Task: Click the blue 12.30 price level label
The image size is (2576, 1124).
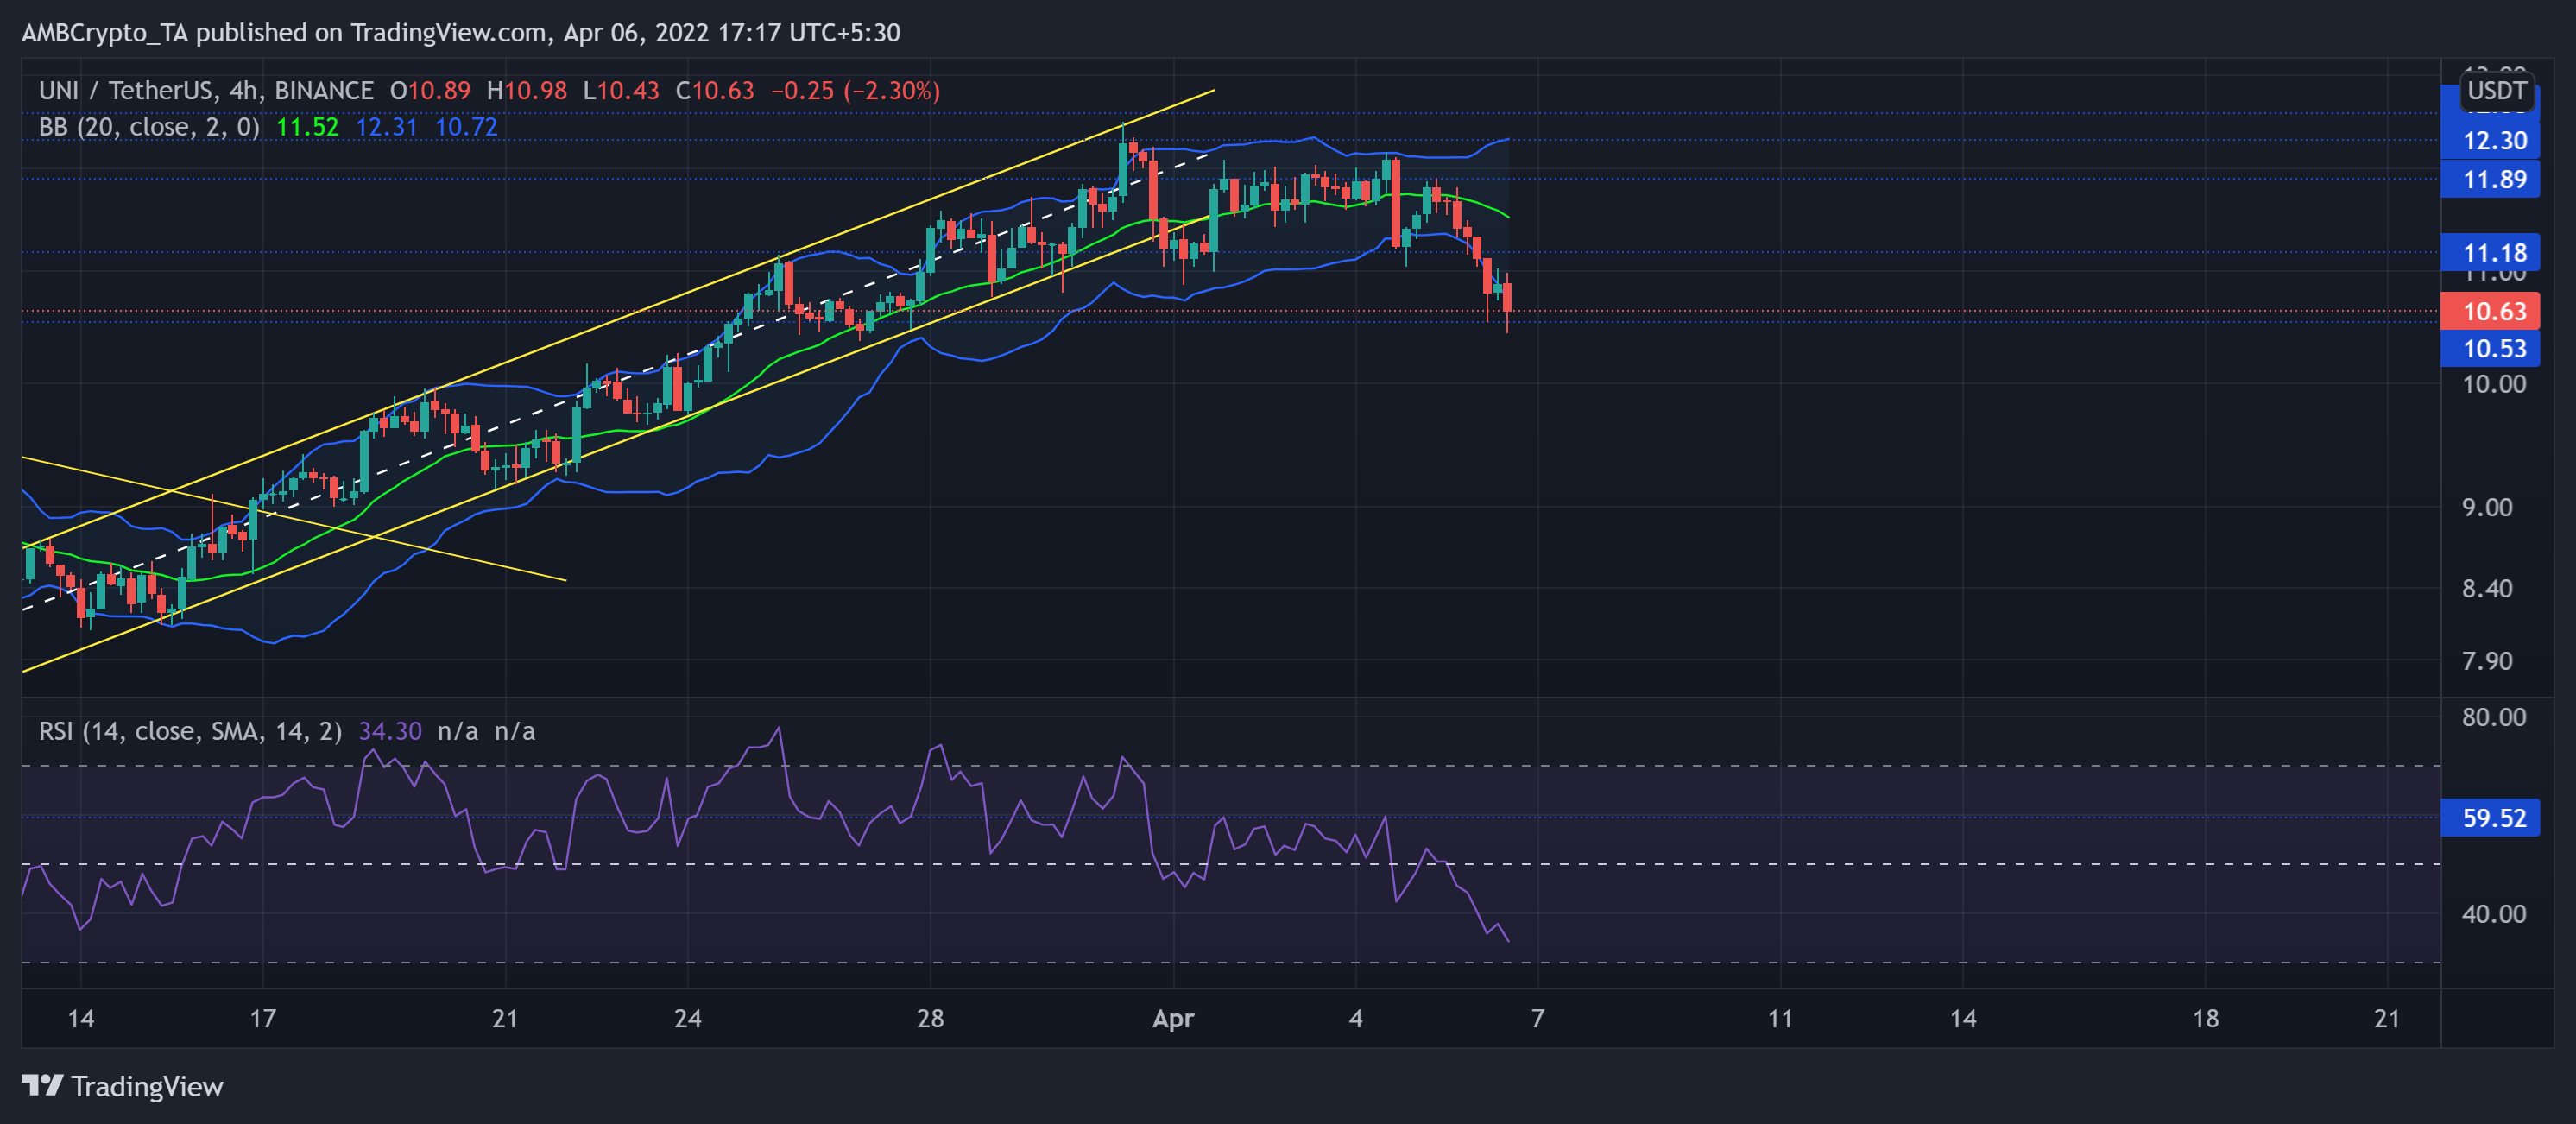Action: [2493, 141]
